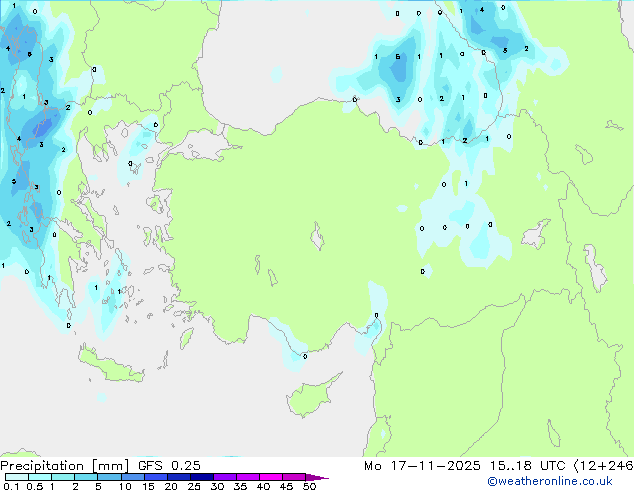This screenshot has width=634, height=490.
Task: Click the '35' legend scale number
Action: pyautogui.click(x=240, y=486)
